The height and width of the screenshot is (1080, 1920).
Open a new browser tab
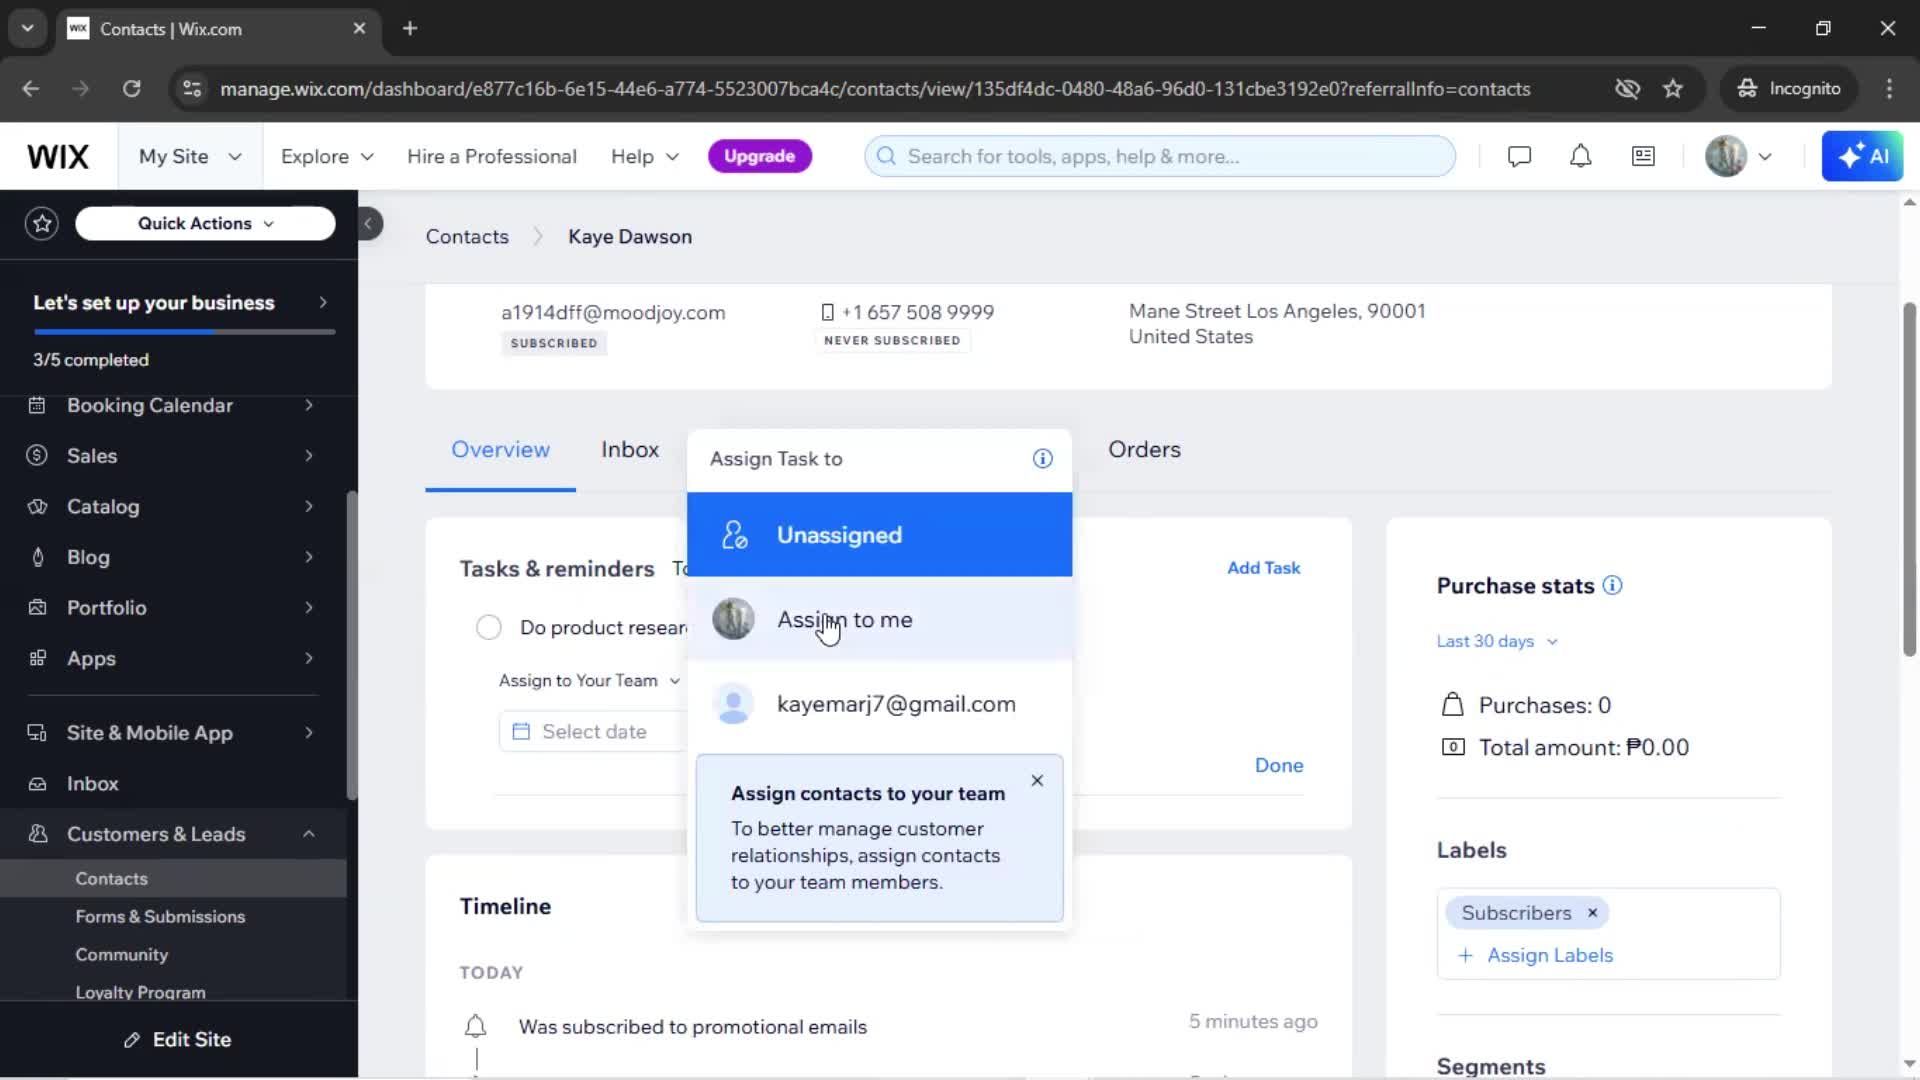410,29
